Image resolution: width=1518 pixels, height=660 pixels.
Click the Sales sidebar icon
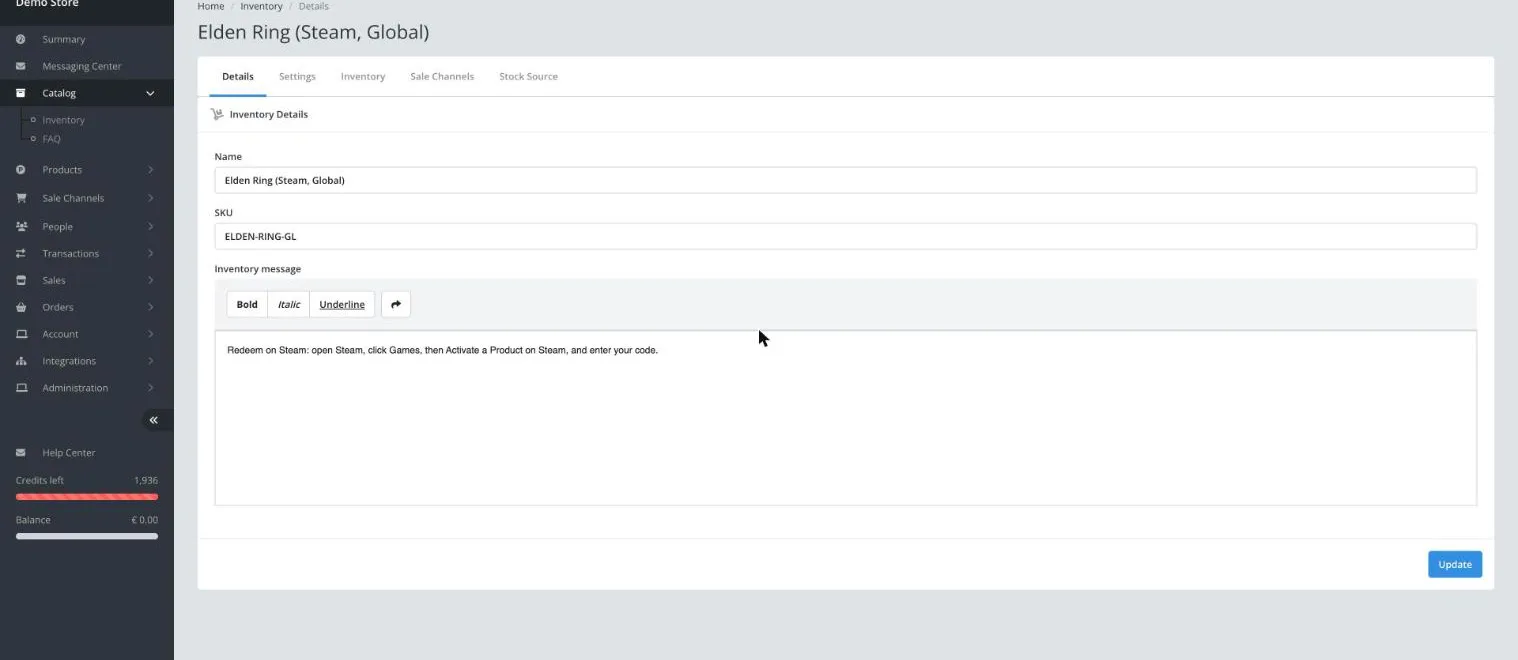click(21, 280)
